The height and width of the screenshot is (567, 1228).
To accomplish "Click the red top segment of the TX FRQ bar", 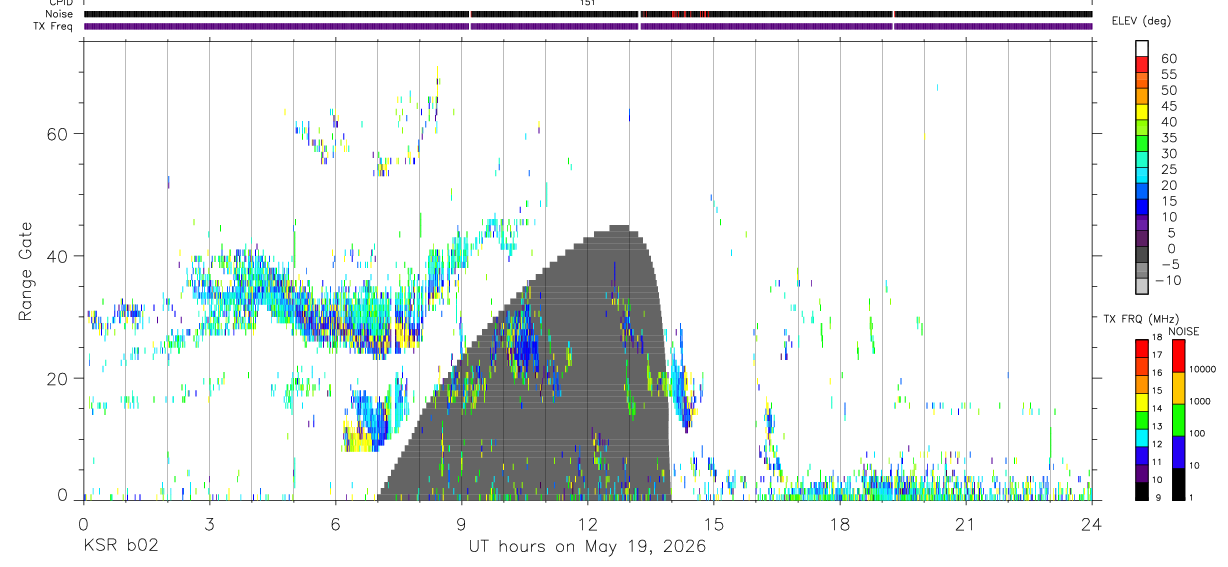I will coord(1142,348).
